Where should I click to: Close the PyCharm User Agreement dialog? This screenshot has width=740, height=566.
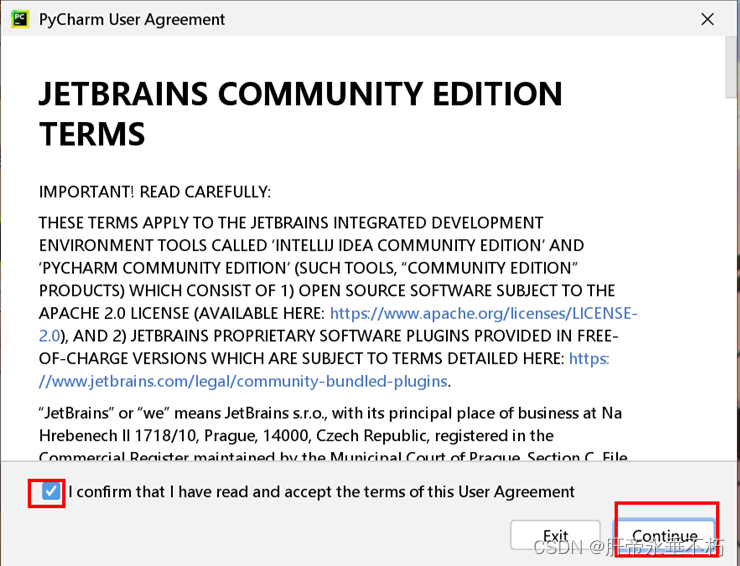[x=707, y=19]
